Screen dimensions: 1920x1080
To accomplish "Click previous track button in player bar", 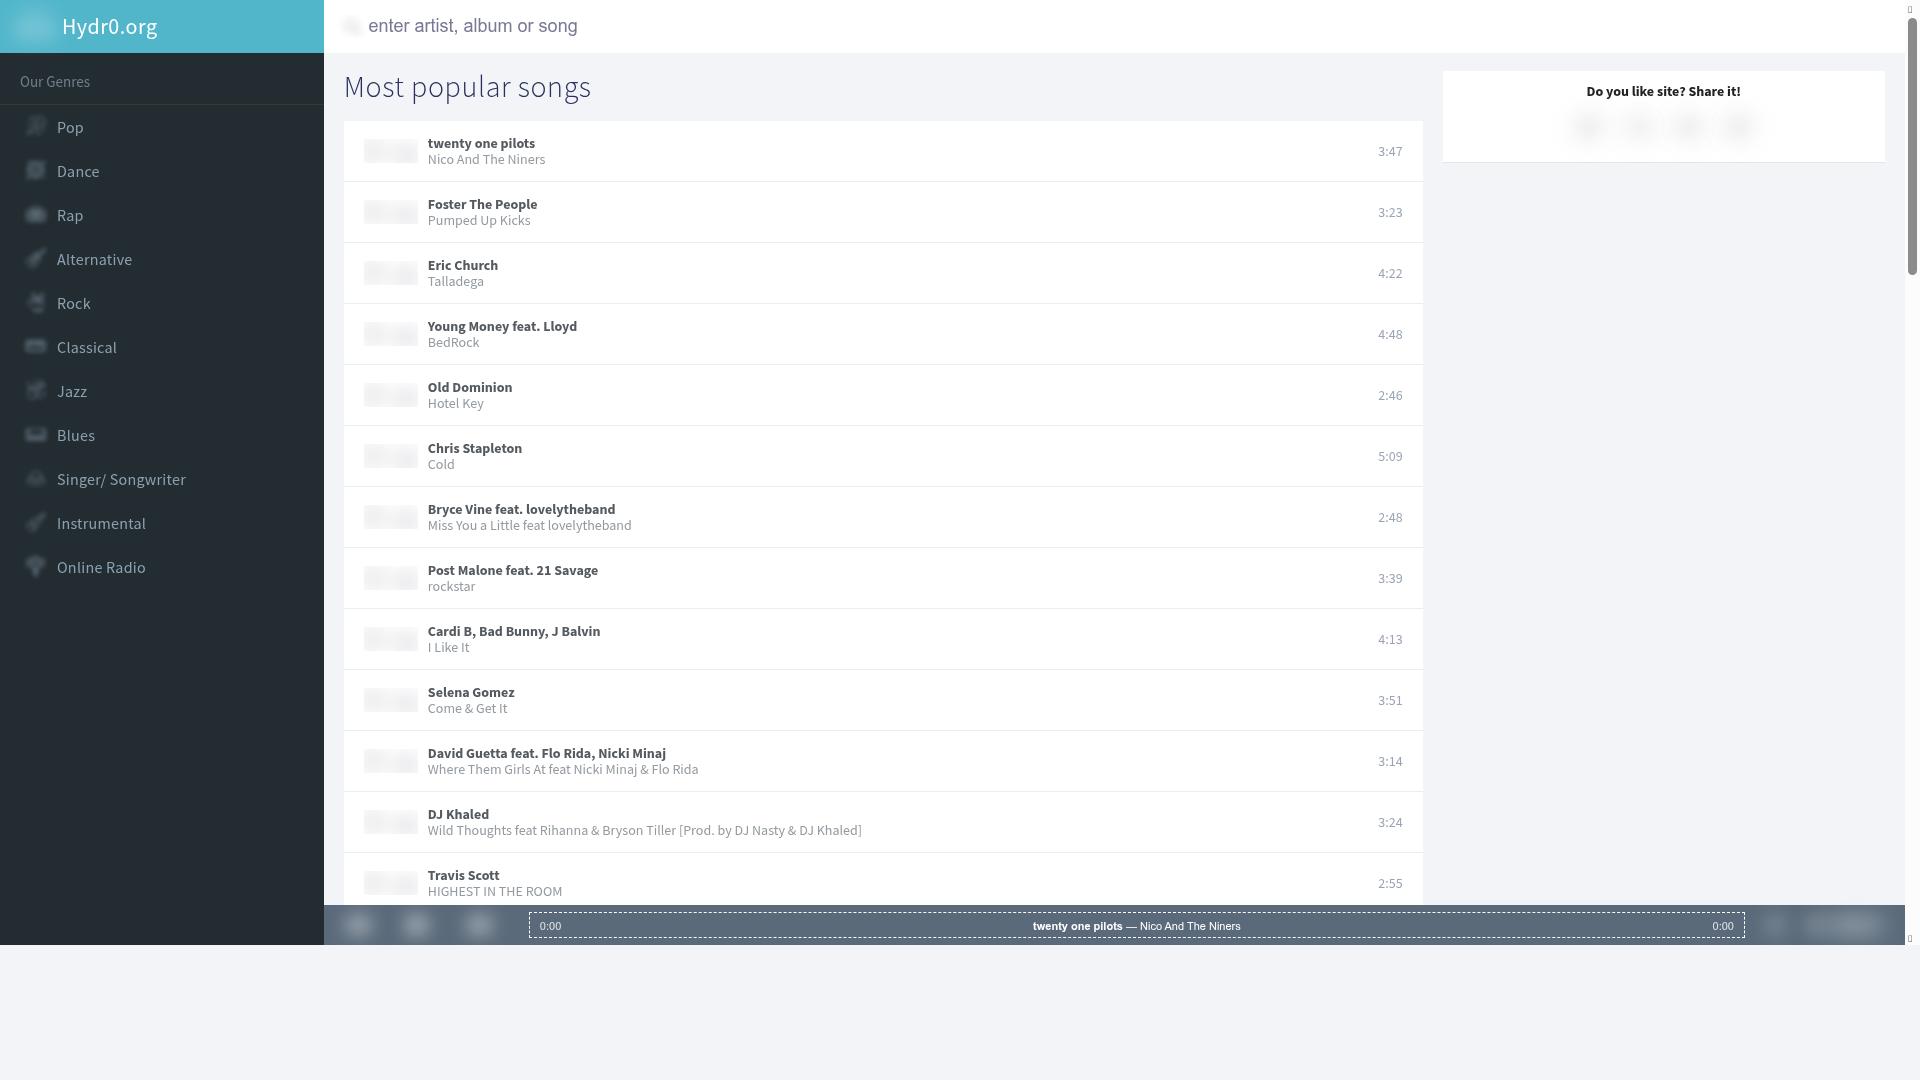I will tap(358, 925).
